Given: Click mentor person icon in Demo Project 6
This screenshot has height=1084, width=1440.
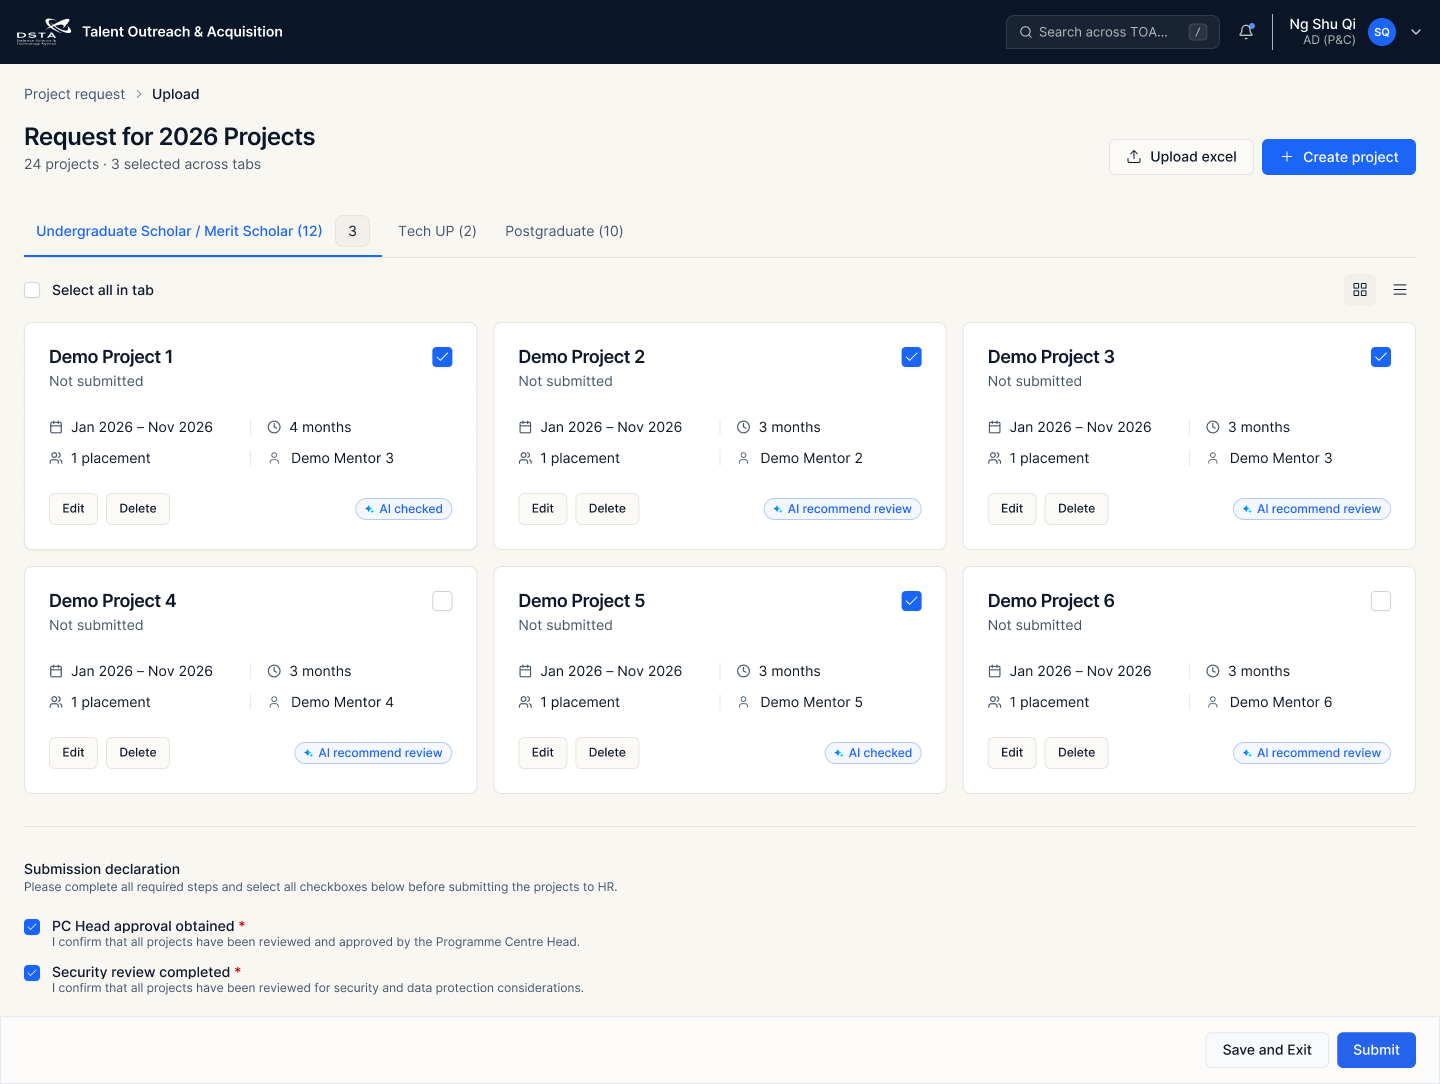Looking at the screenshot, I should [x=1212, y=702].
